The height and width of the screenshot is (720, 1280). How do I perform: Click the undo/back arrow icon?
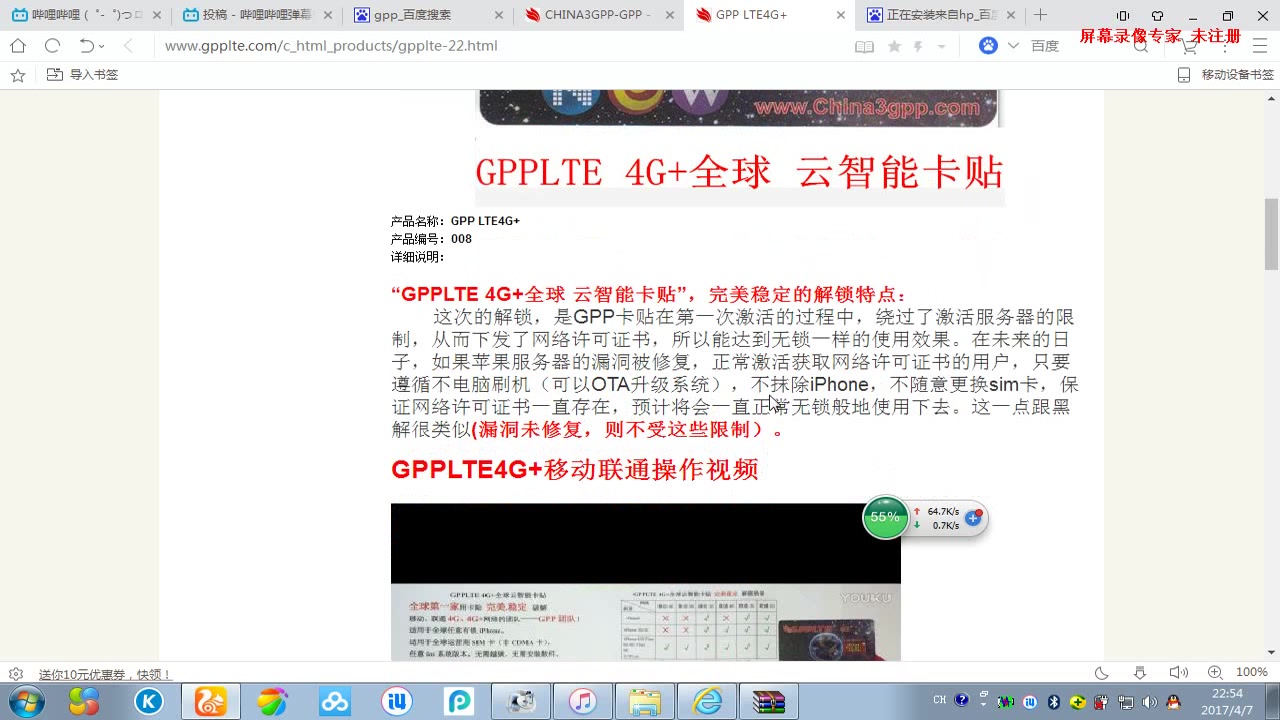pos(86,46)
